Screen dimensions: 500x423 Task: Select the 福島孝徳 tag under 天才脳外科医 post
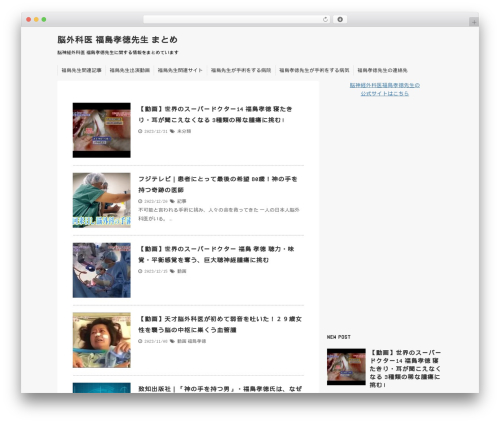coord(197,341)
